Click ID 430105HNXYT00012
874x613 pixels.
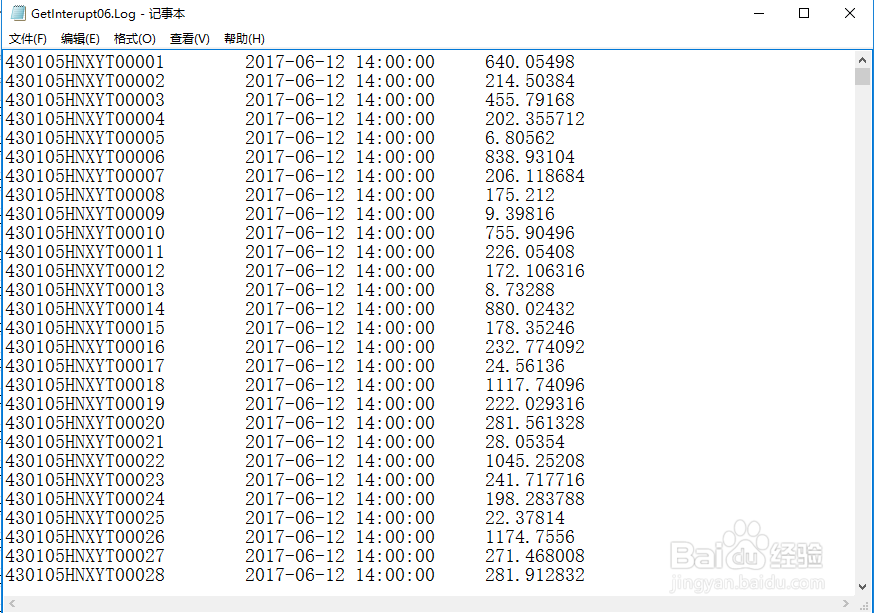[85, 271]
